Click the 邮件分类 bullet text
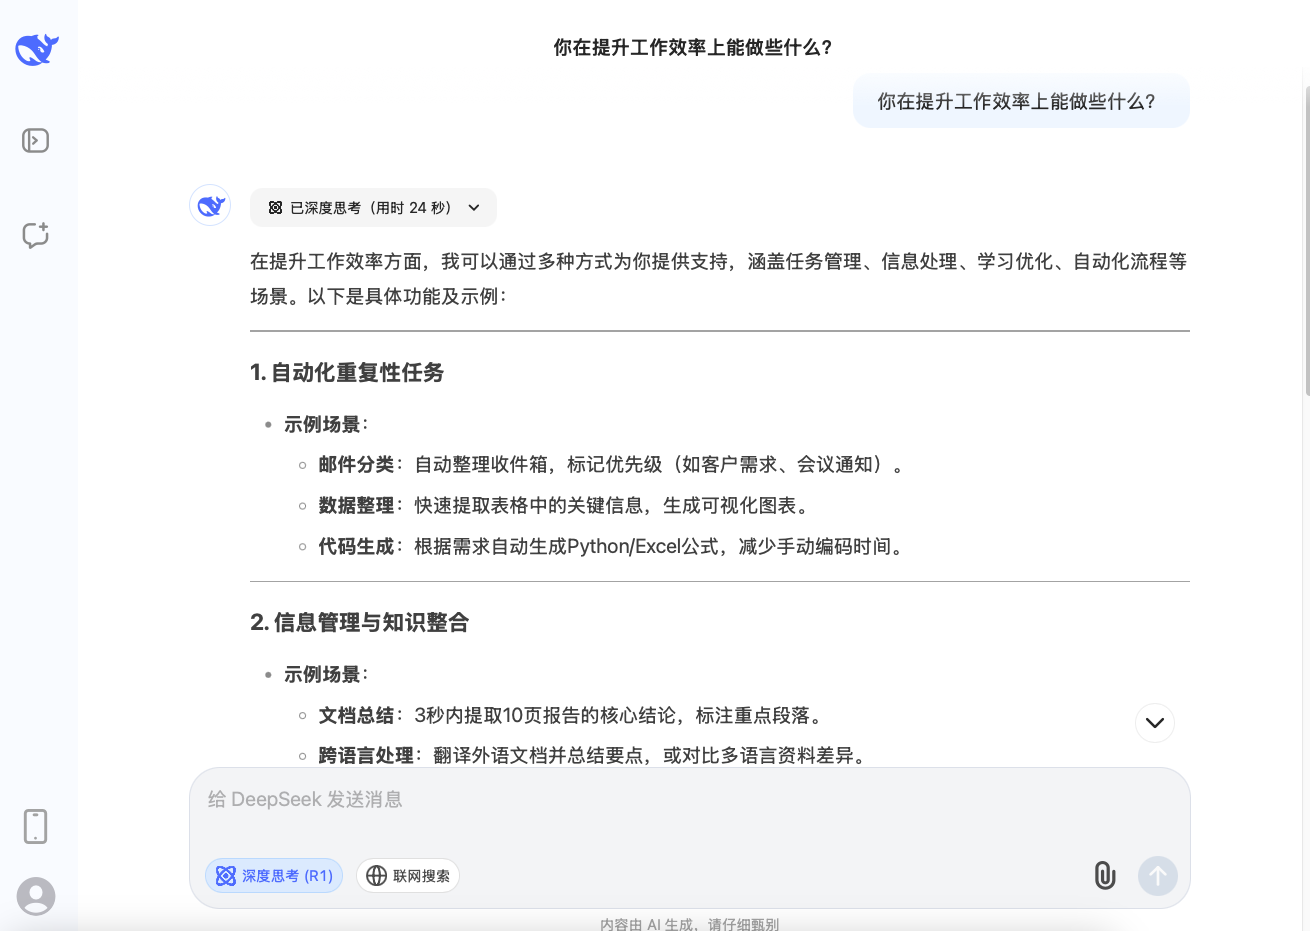This screenshot has width=1310, height=931. 611,465
